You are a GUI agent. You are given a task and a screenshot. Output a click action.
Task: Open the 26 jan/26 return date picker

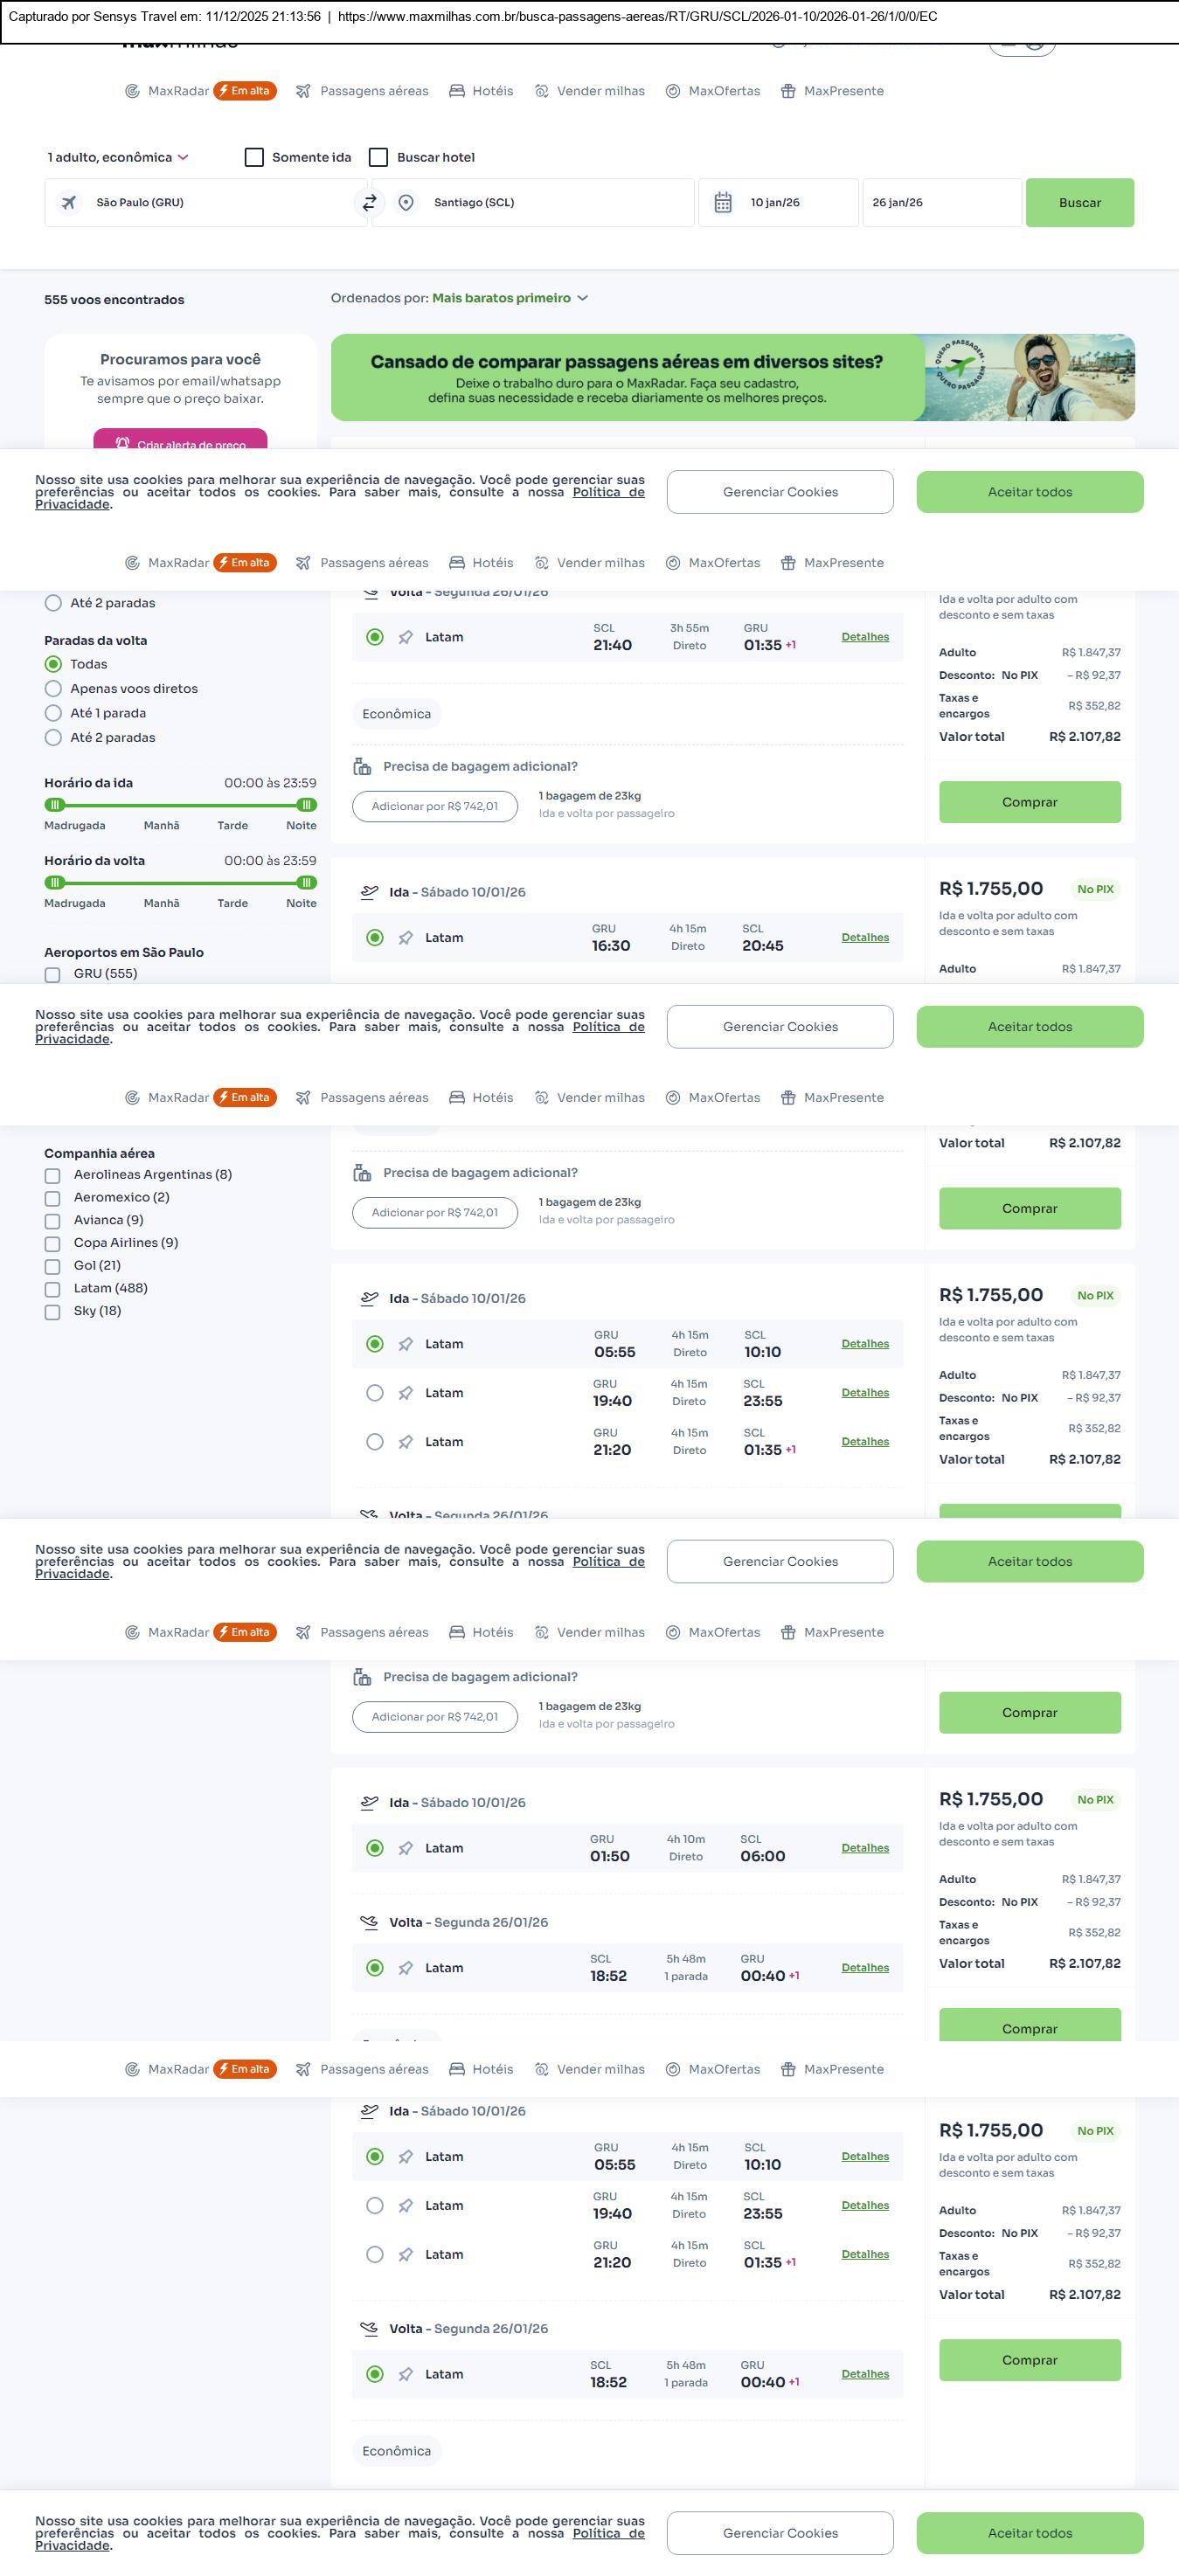point(940,203)
